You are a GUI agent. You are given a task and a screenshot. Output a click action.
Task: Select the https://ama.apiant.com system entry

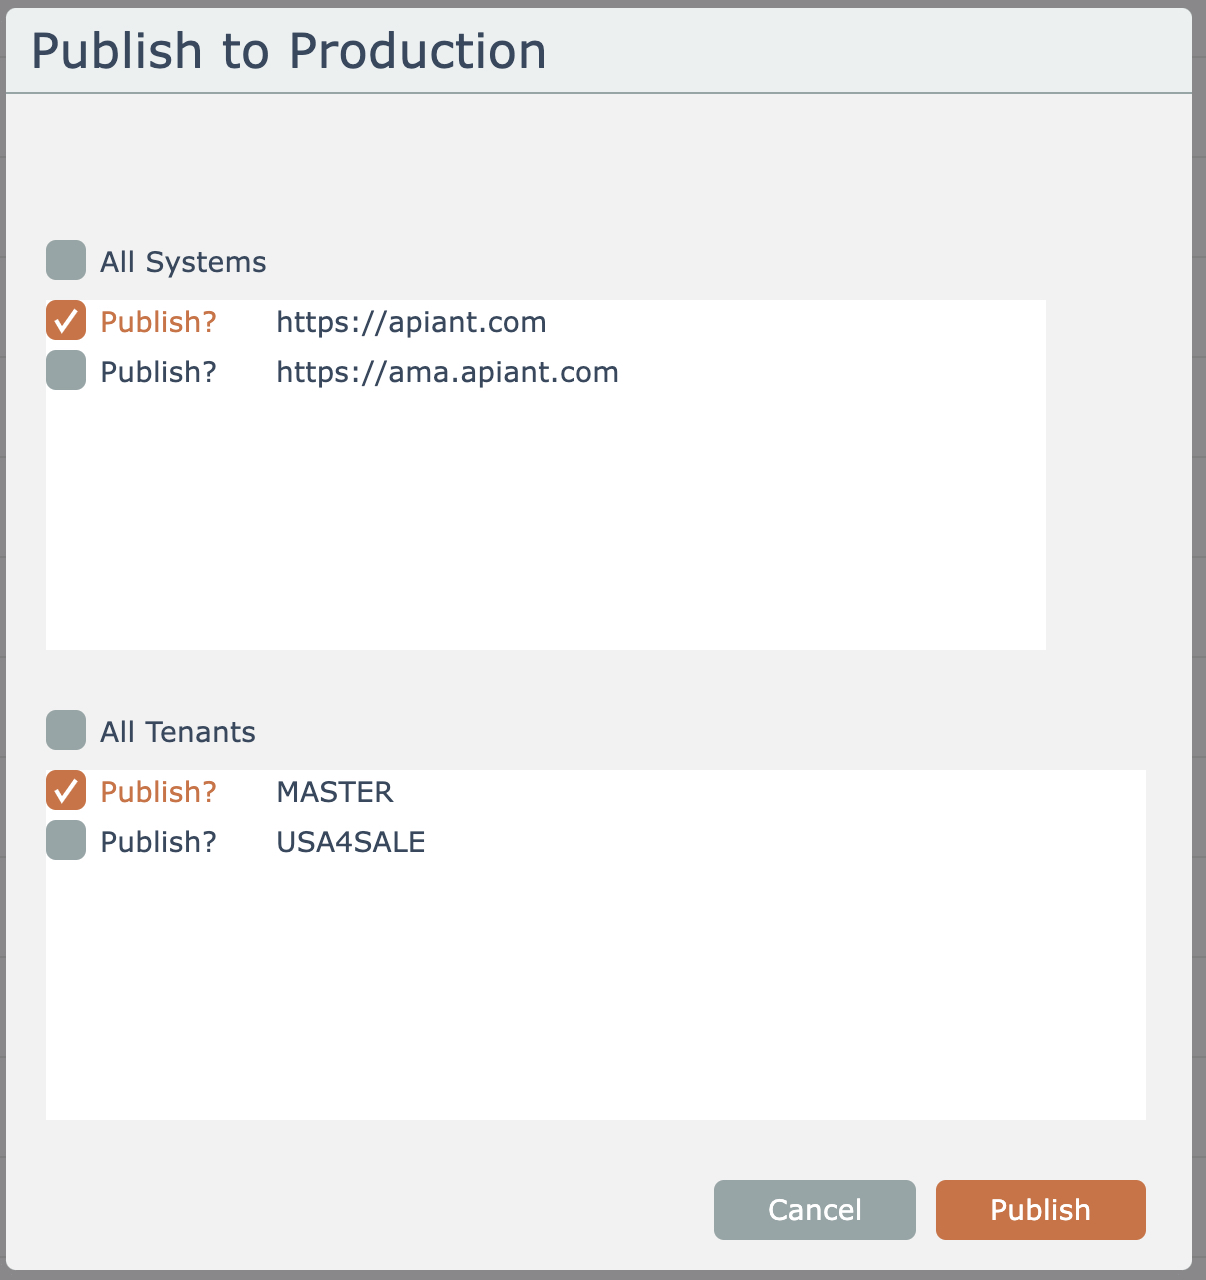tap(447, 372)
